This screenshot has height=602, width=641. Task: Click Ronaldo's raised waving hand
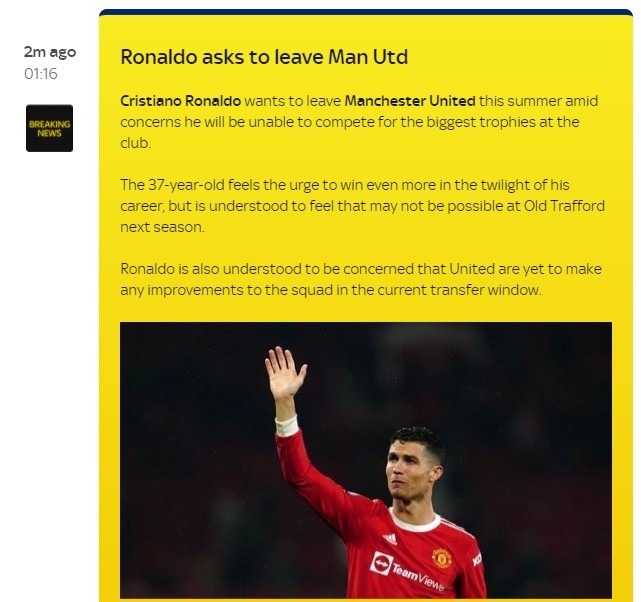tap(285, 372)
